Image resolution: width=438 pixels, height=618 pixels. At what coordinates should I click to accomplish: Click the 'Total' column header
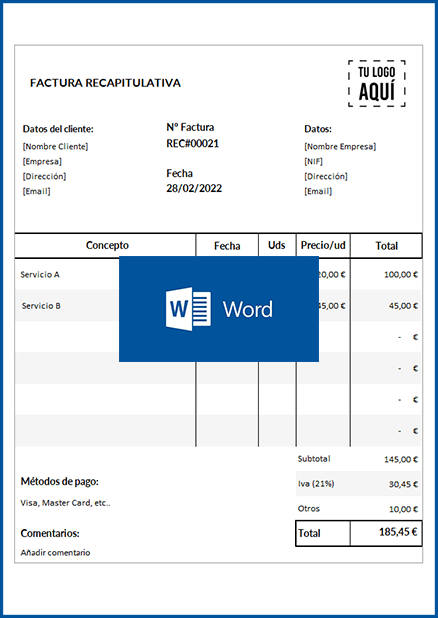point(386,246)
